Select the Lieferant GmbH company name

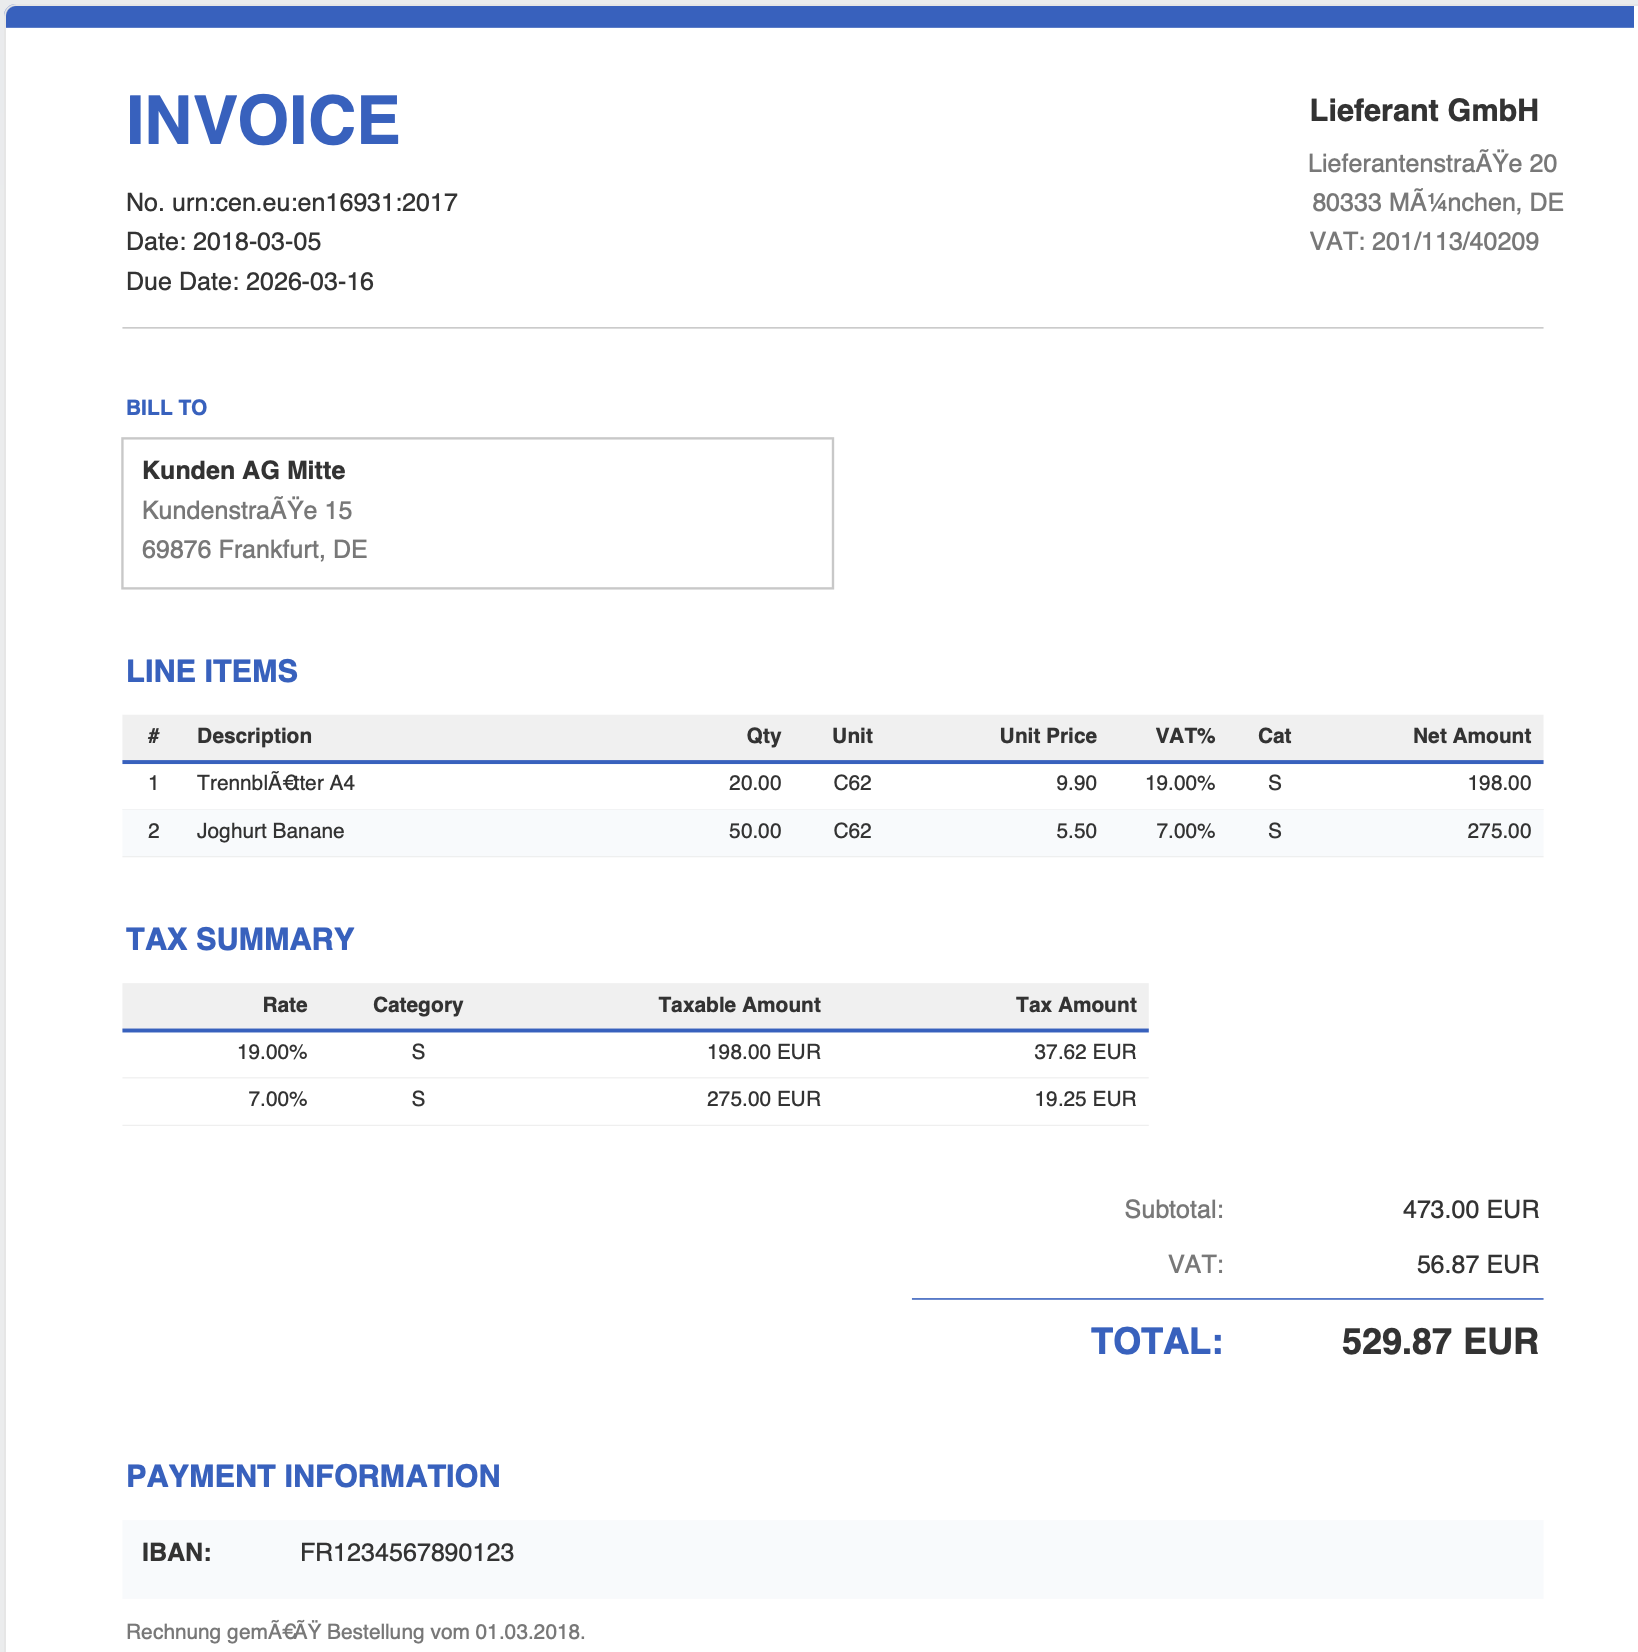pos(1423,111)
